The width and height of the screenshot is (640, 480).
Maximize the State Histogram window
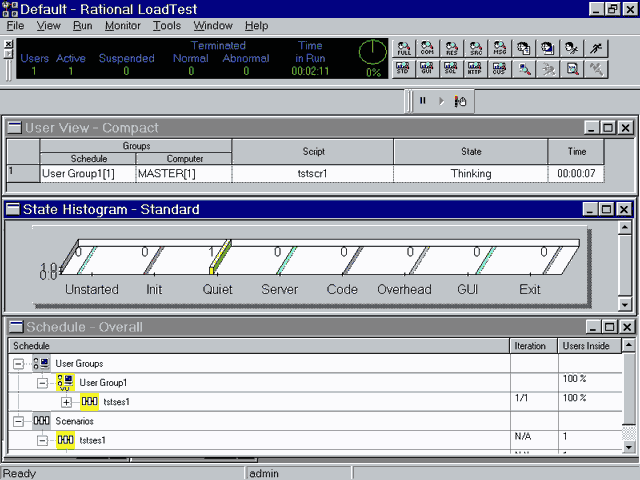click(x=607, y=209)
